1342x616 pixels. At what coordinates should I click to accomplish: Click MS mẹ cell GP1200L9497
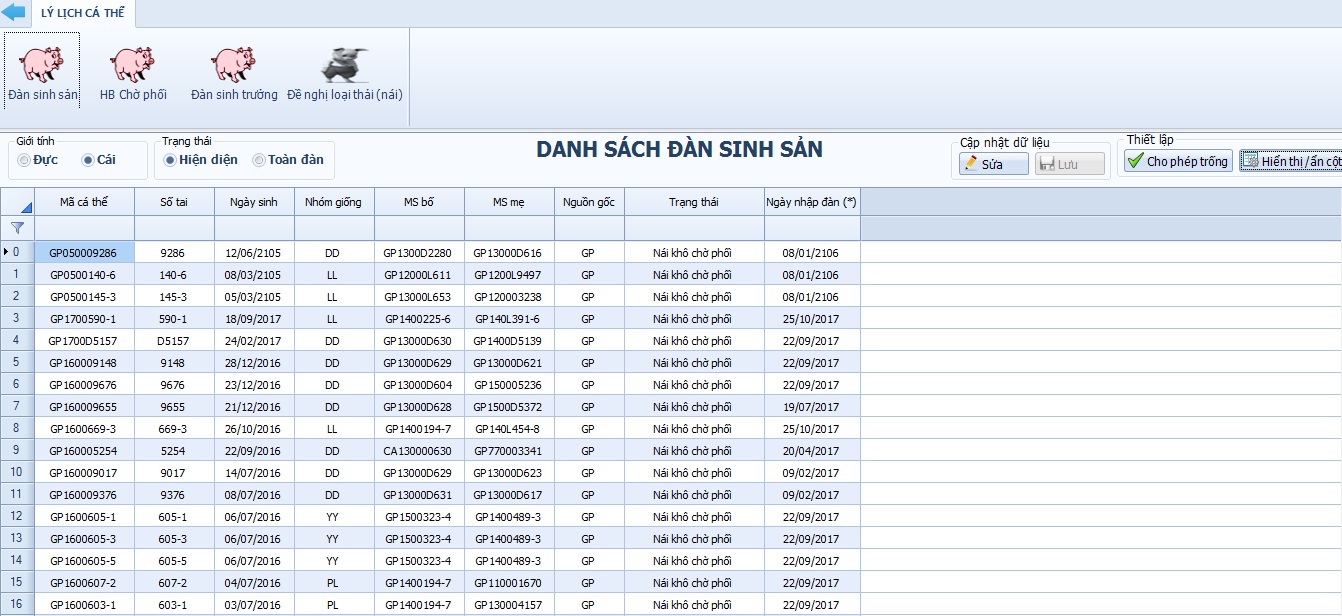coord(509,275)
